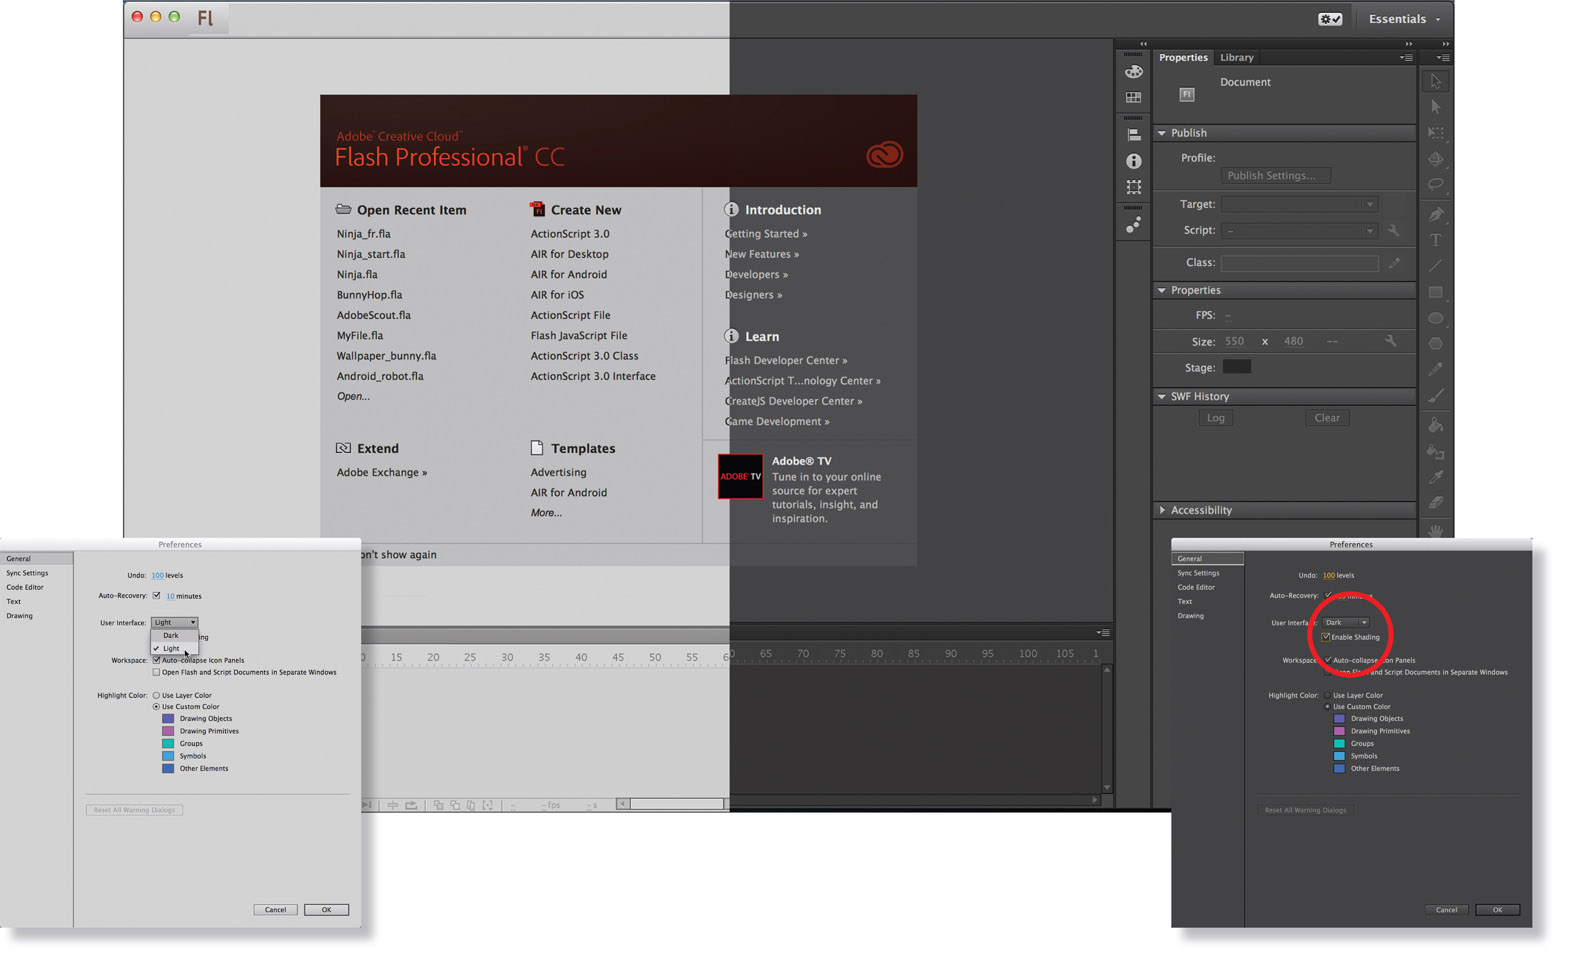
Task: Select Sync Settings category in light Preferences
Action: click(27, 573)
